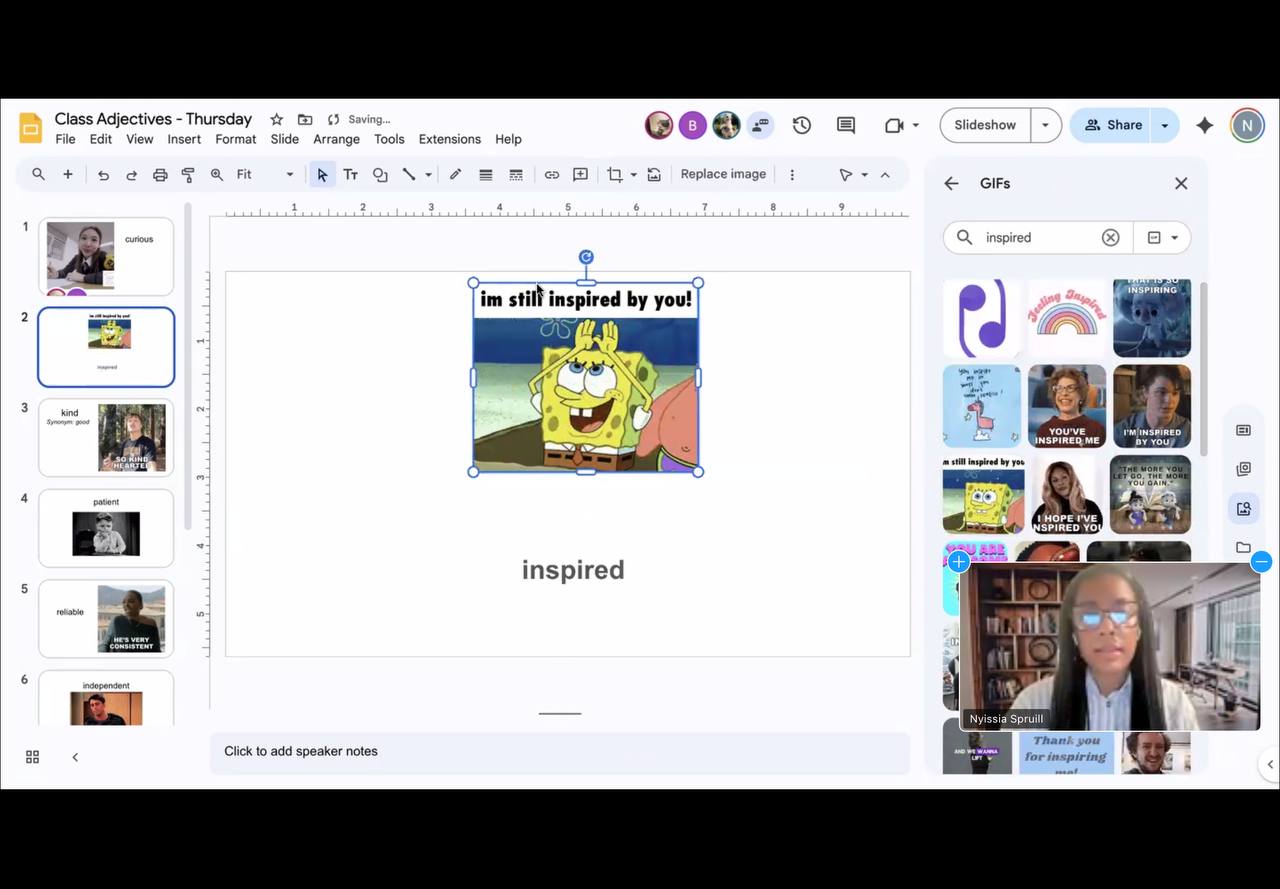Viewport: 1280px width, 889px height.
Task: Open the Arrange menu
Action: click(x=336, y=139)
